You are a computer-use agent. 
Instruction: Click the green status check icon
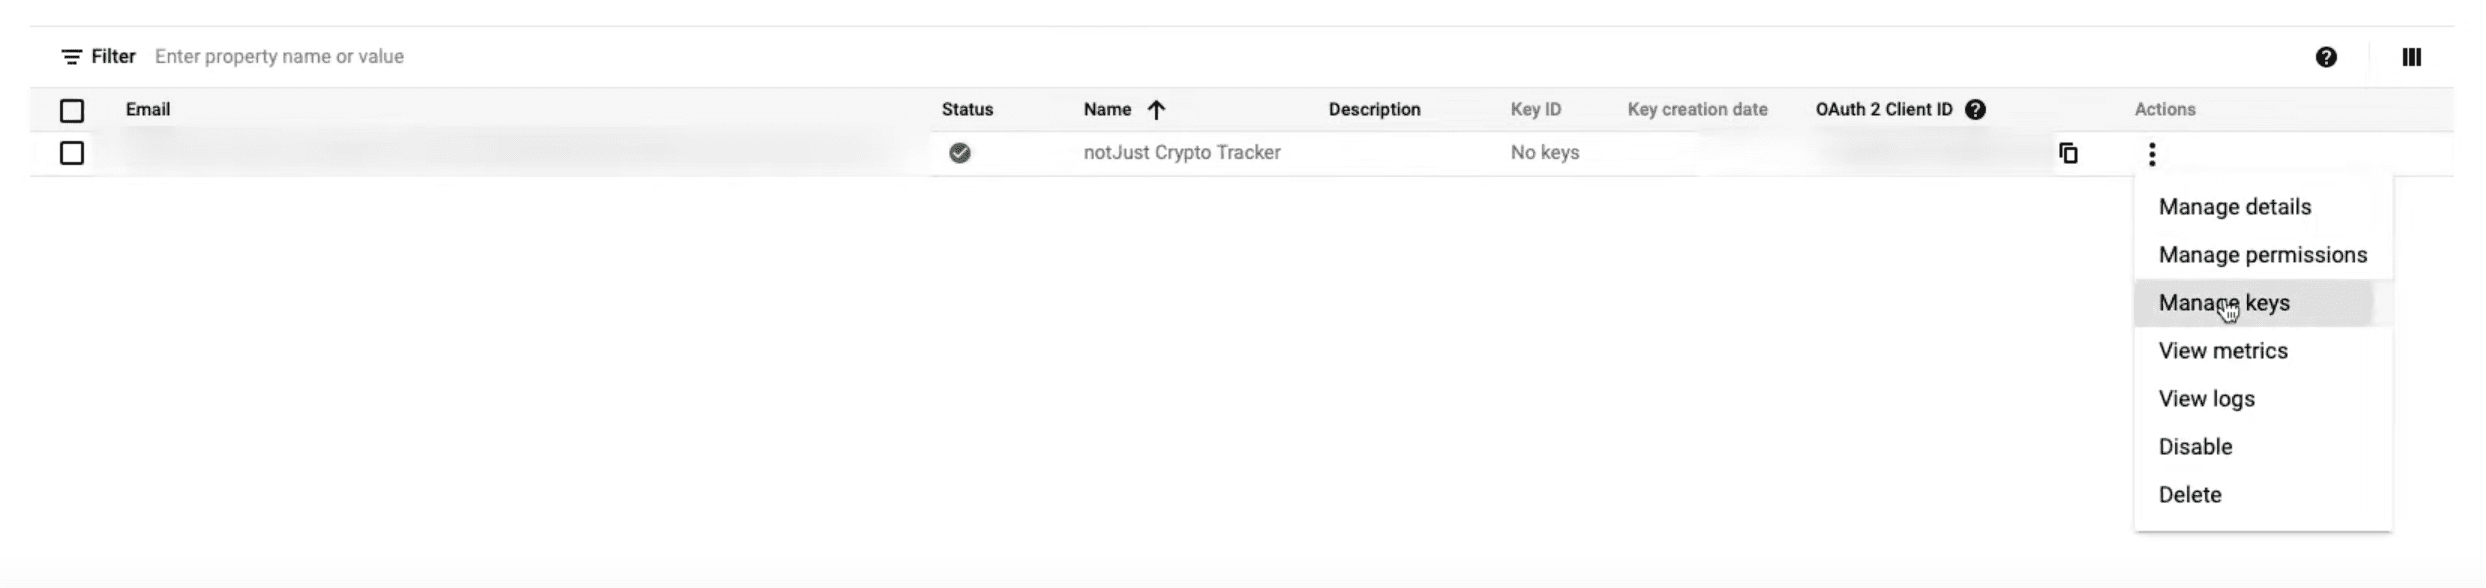(961, 154)
